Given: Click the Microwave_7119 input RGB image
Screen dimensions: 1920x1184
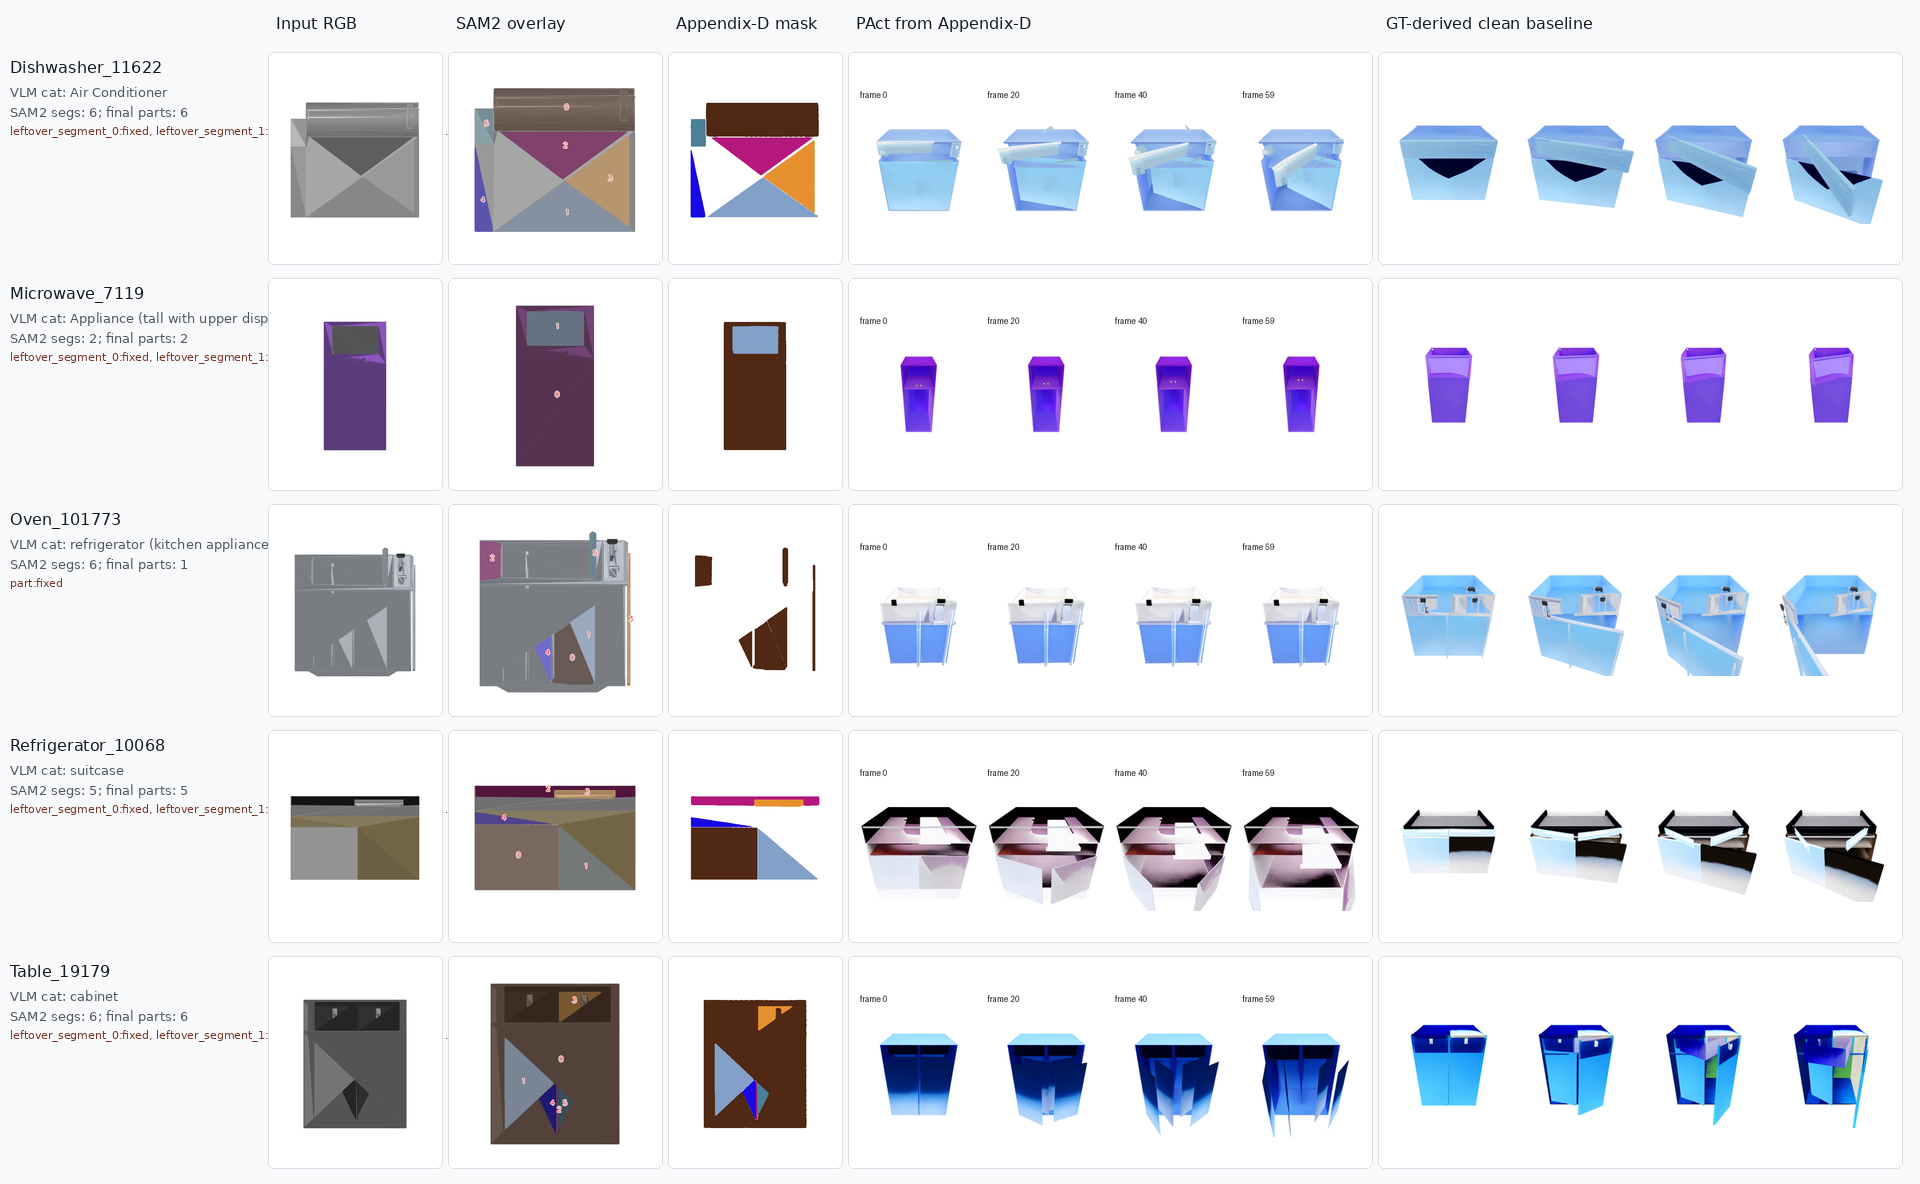Looking at the screenshot, I should click(355, 385).
